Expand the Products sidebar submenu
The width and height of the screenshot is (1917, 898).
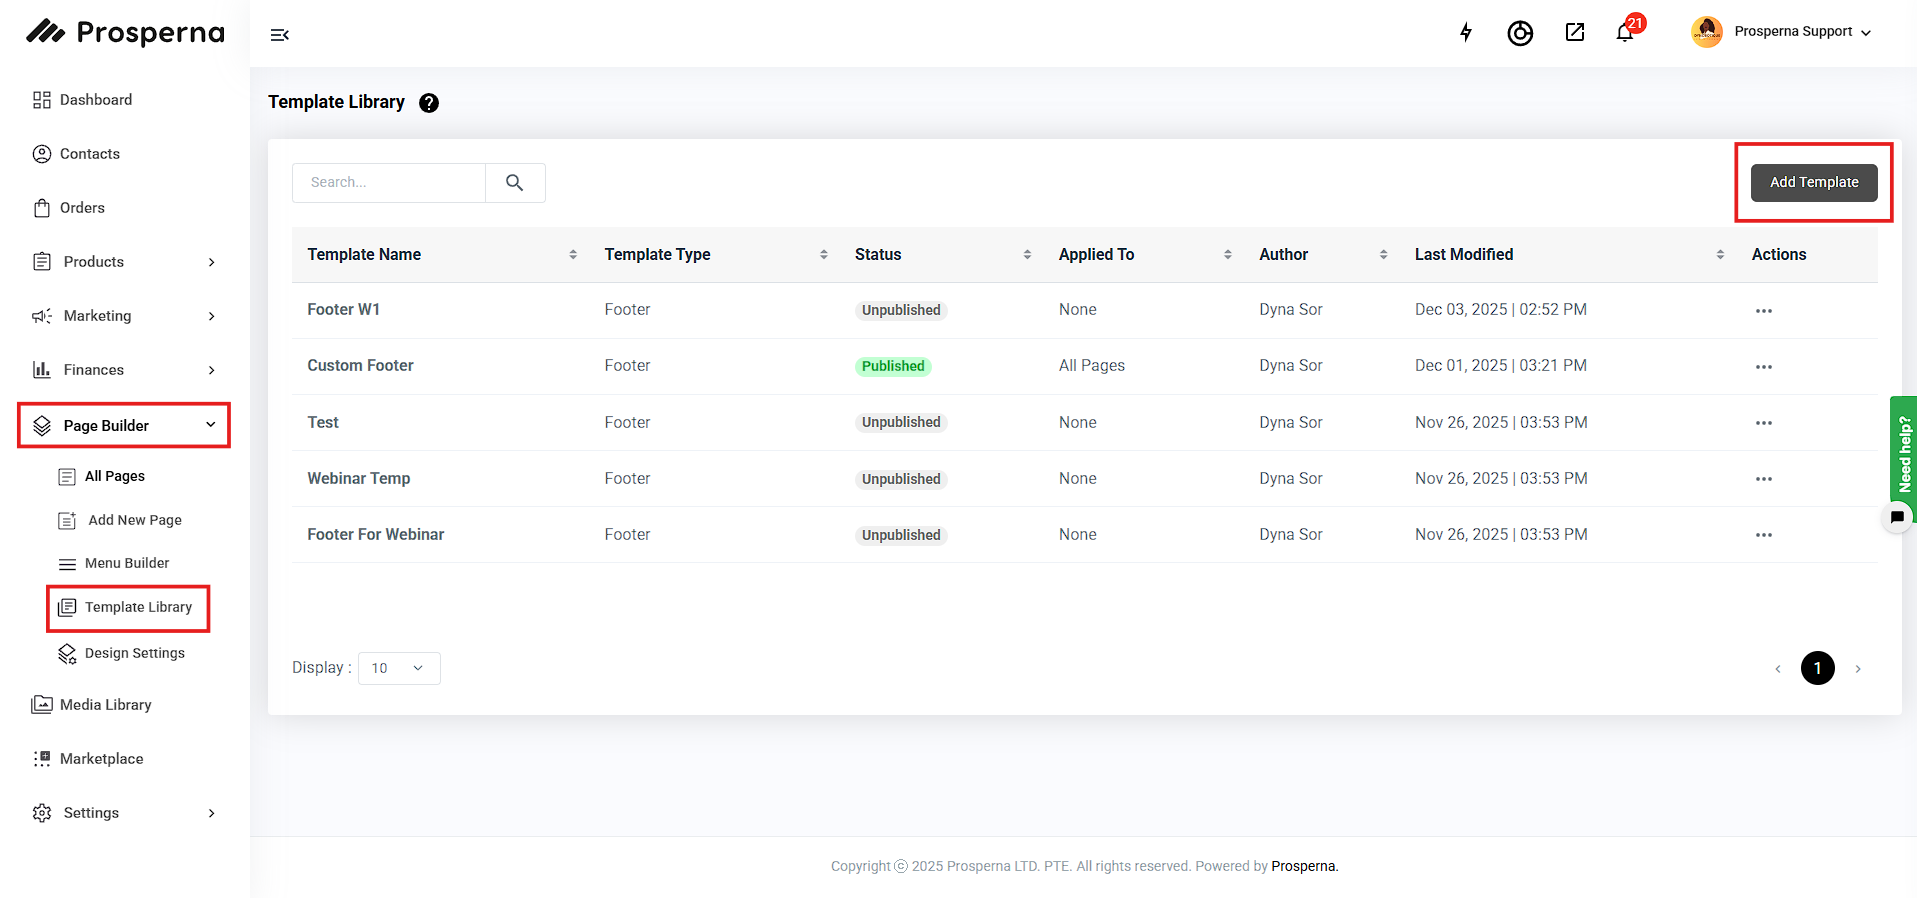211,262
